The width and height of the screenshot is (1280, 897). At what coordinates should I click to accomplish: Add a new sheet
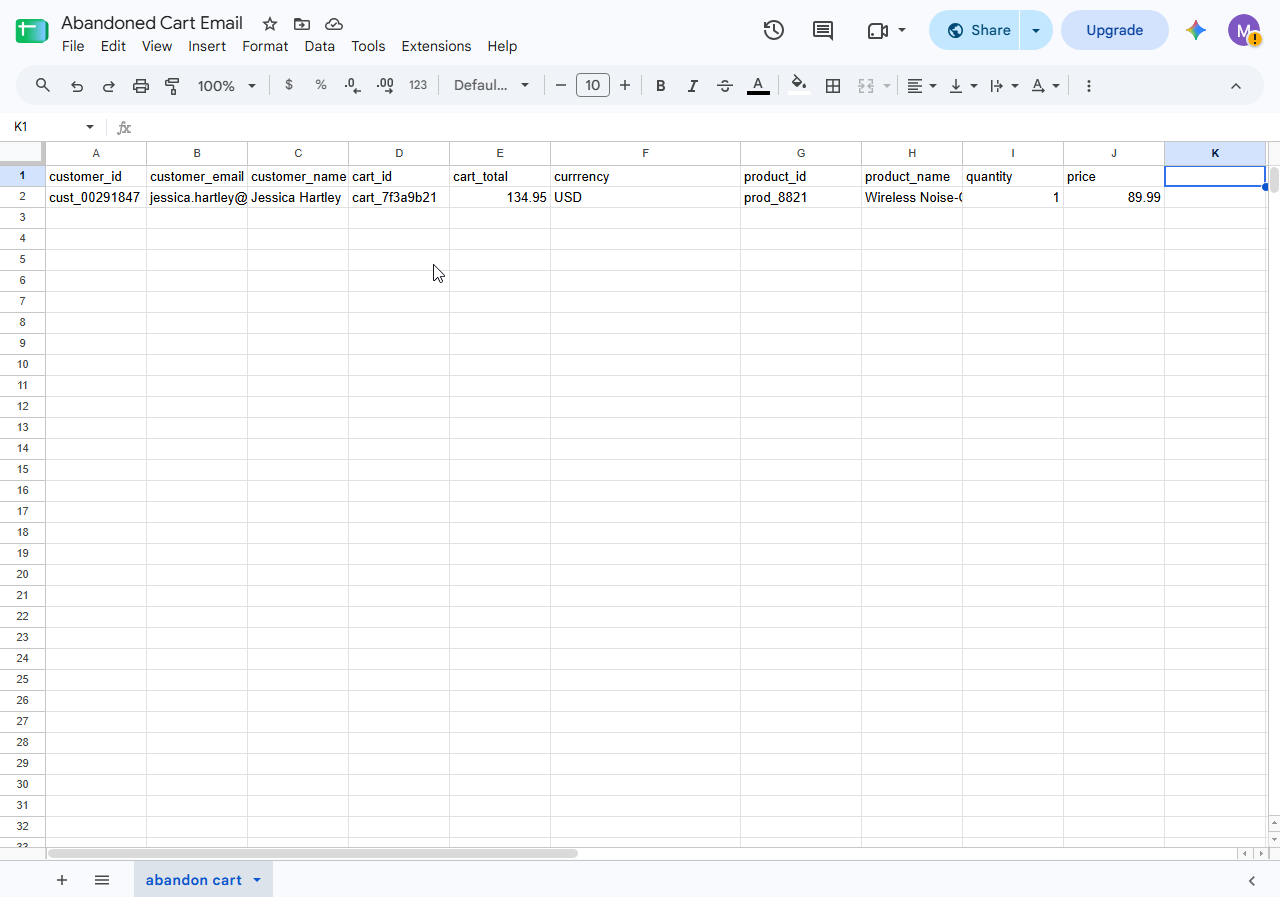[62, 880]
